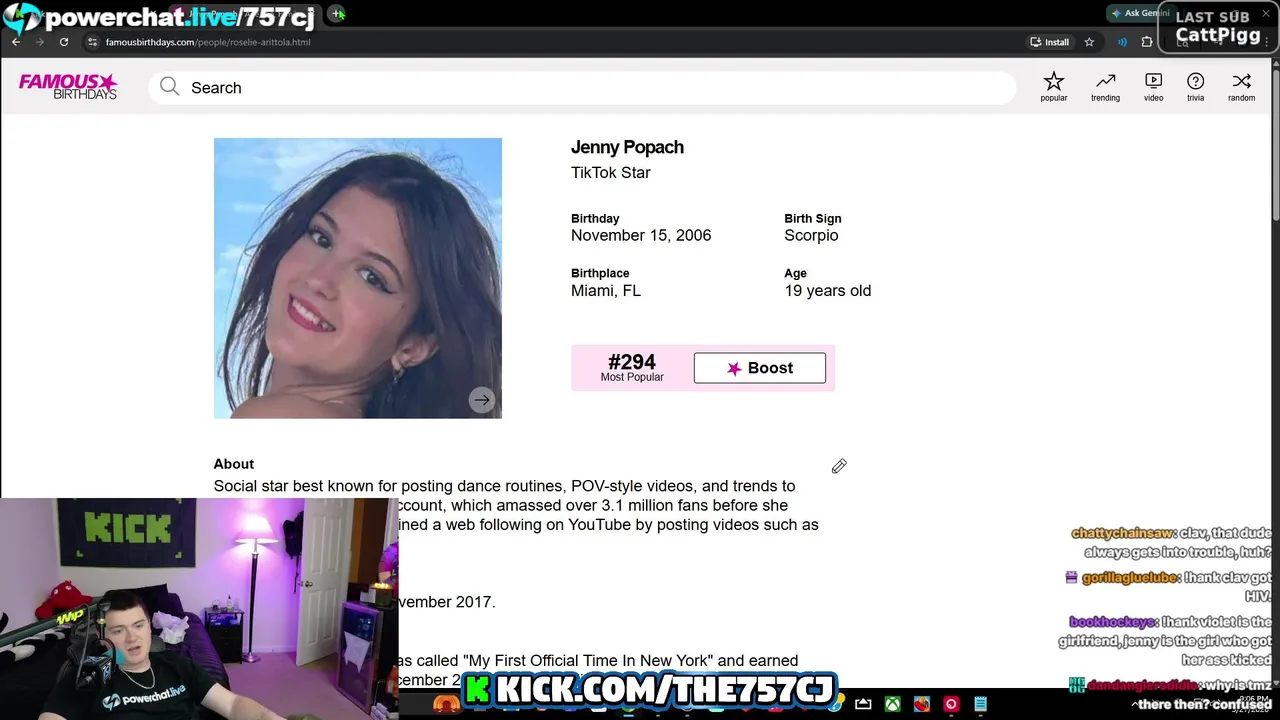
Task: Click the Famous Birthdays logo
Action: (68, 87)
